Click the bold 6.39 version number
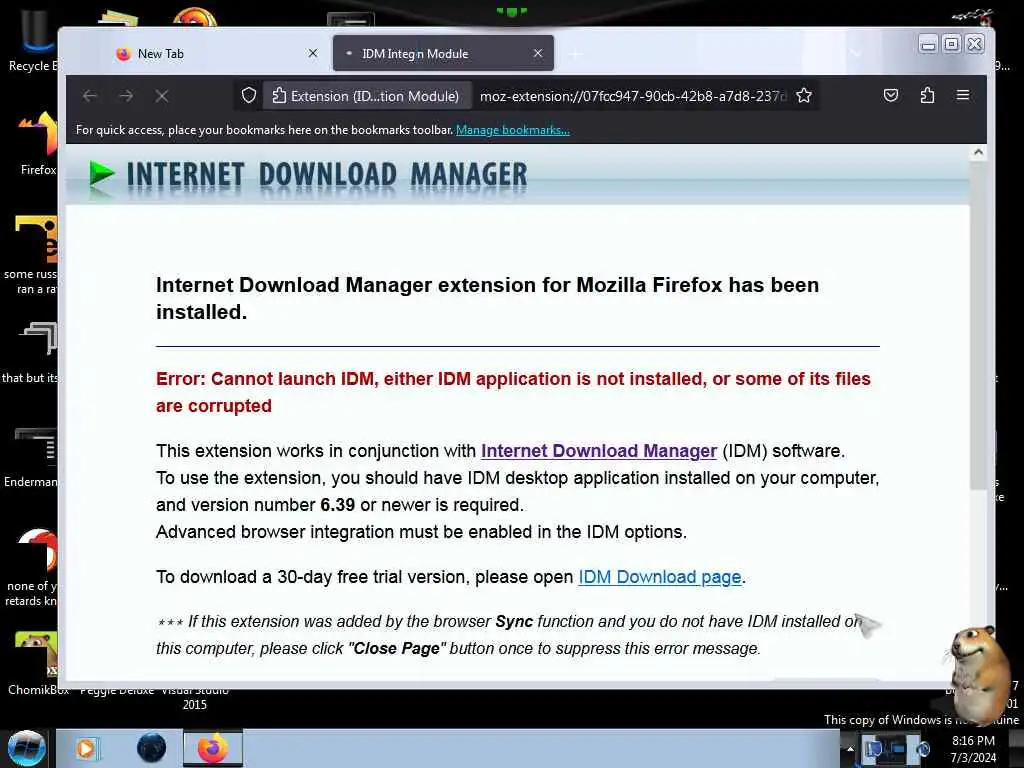 [337, 505]
